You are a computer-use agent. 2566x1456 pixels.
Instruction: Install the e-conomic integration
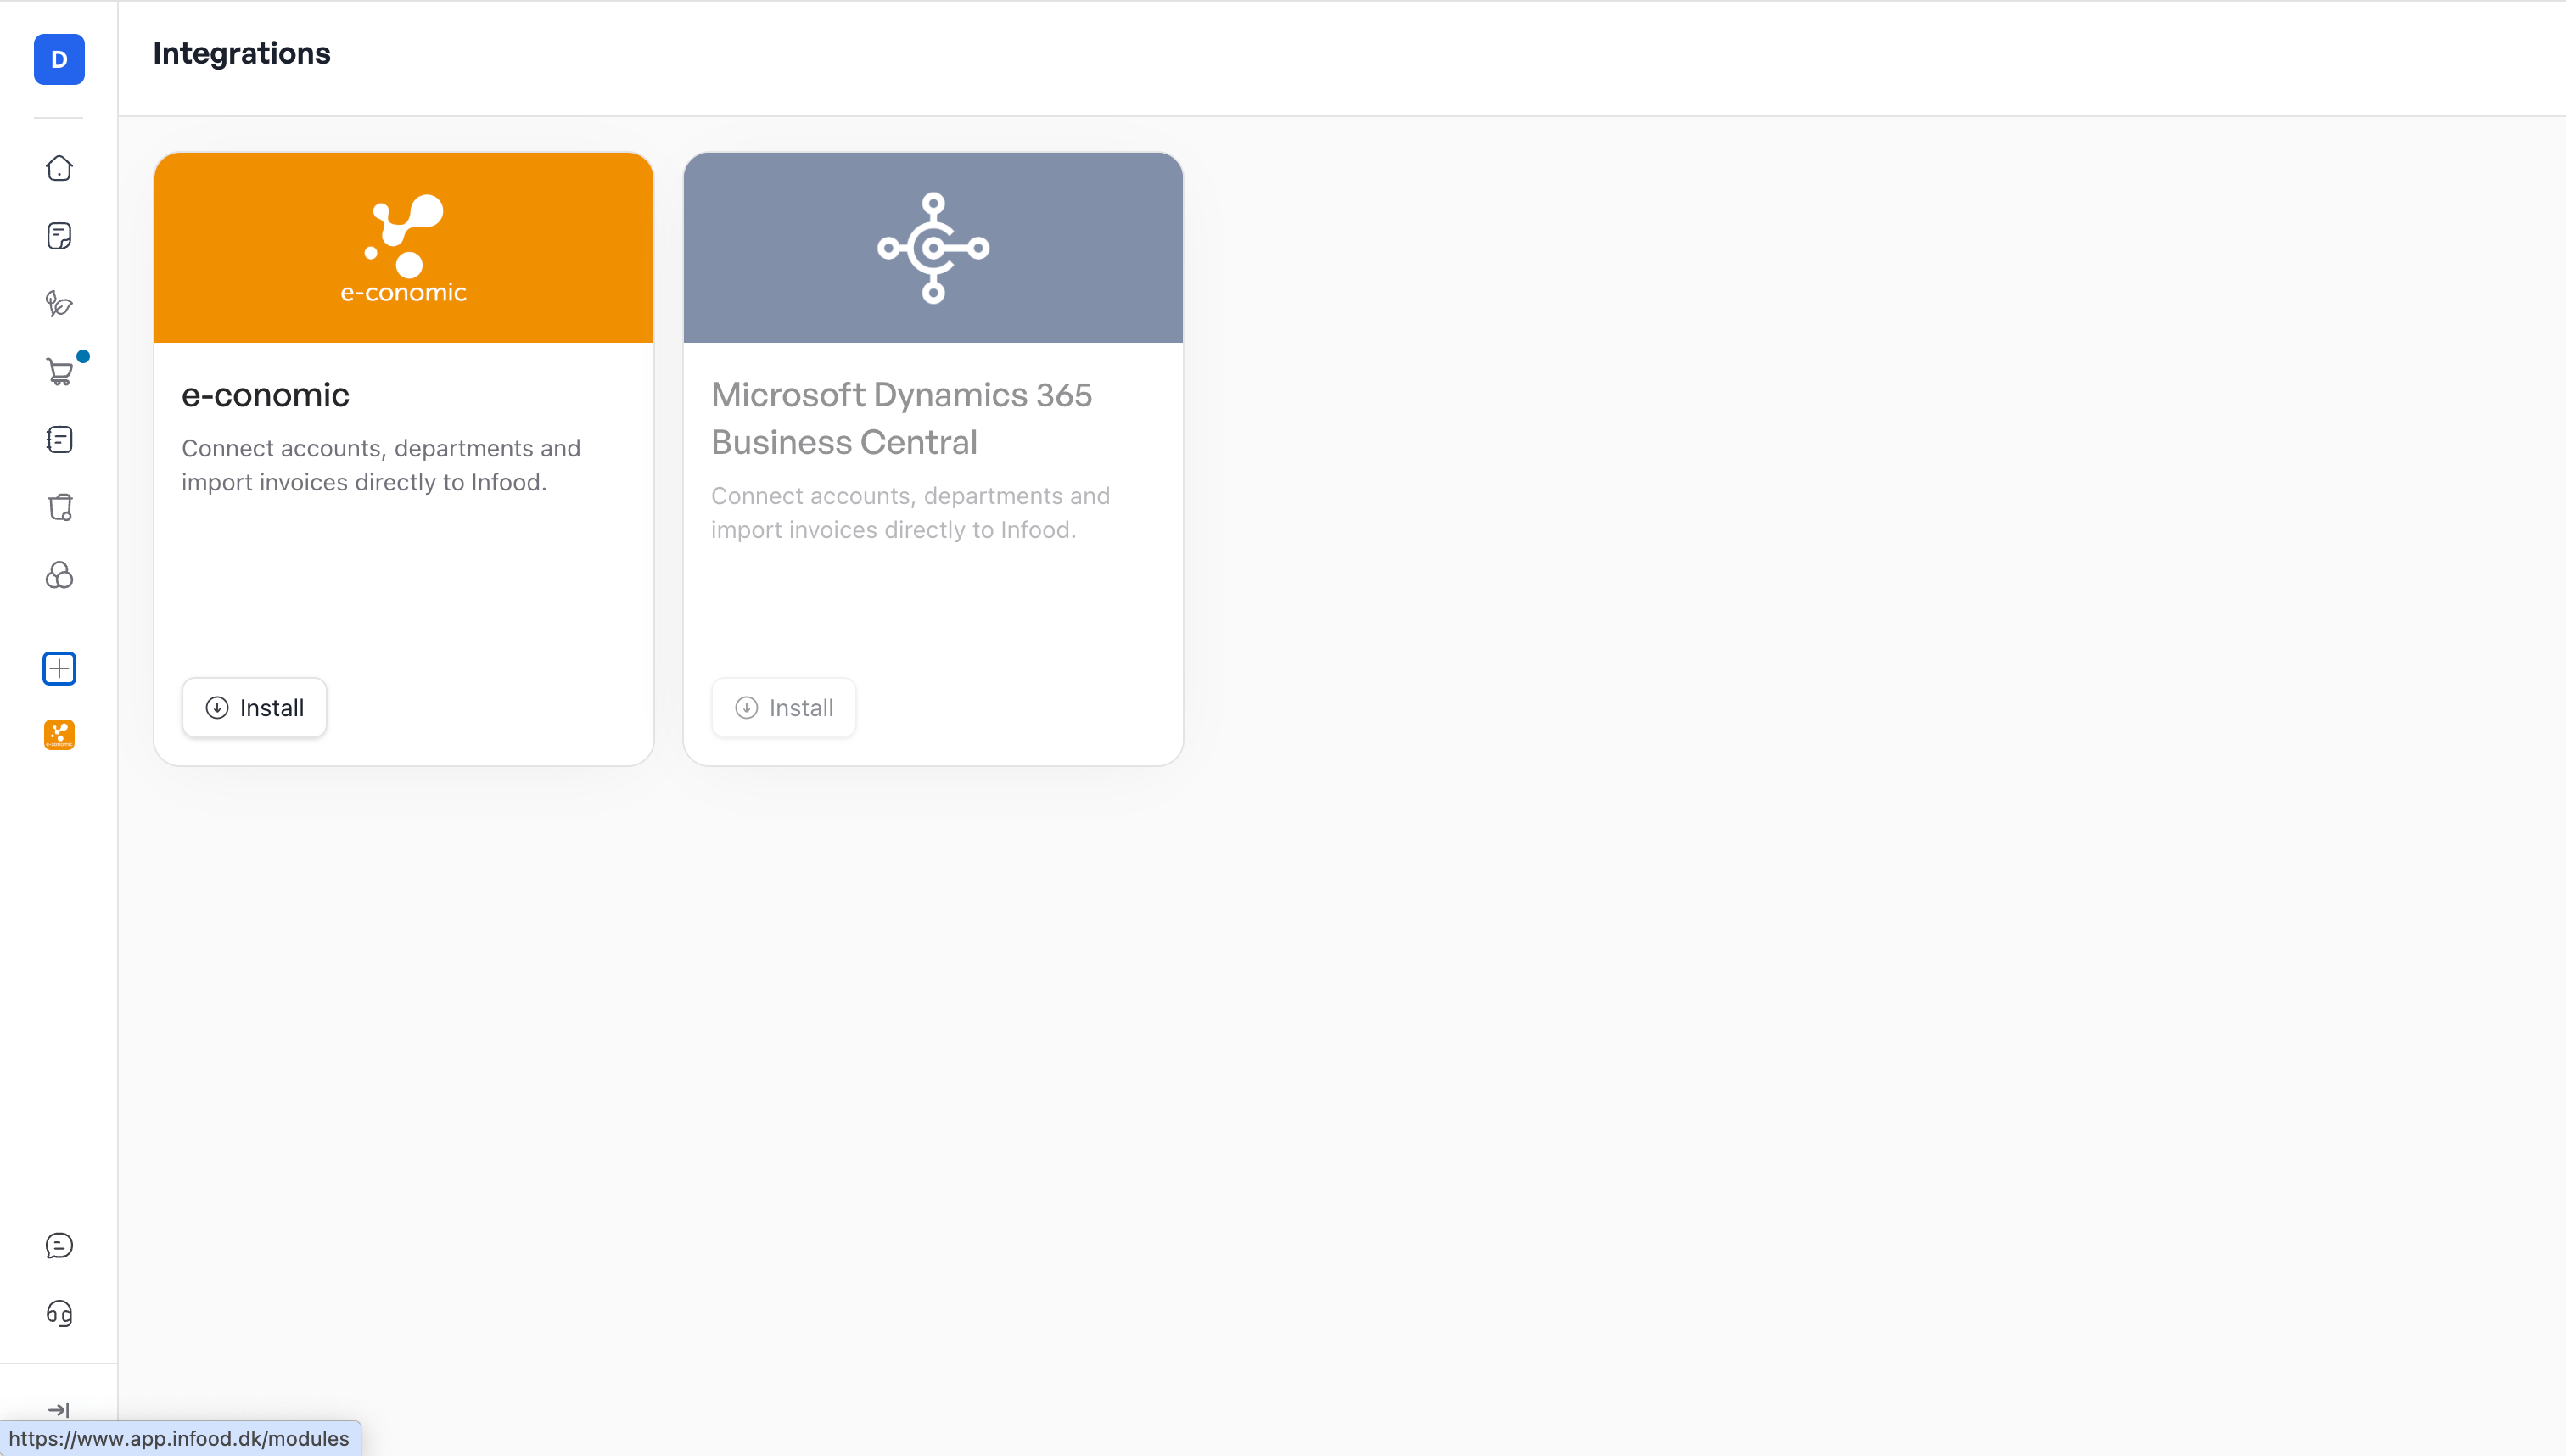(x=254, y=708)
